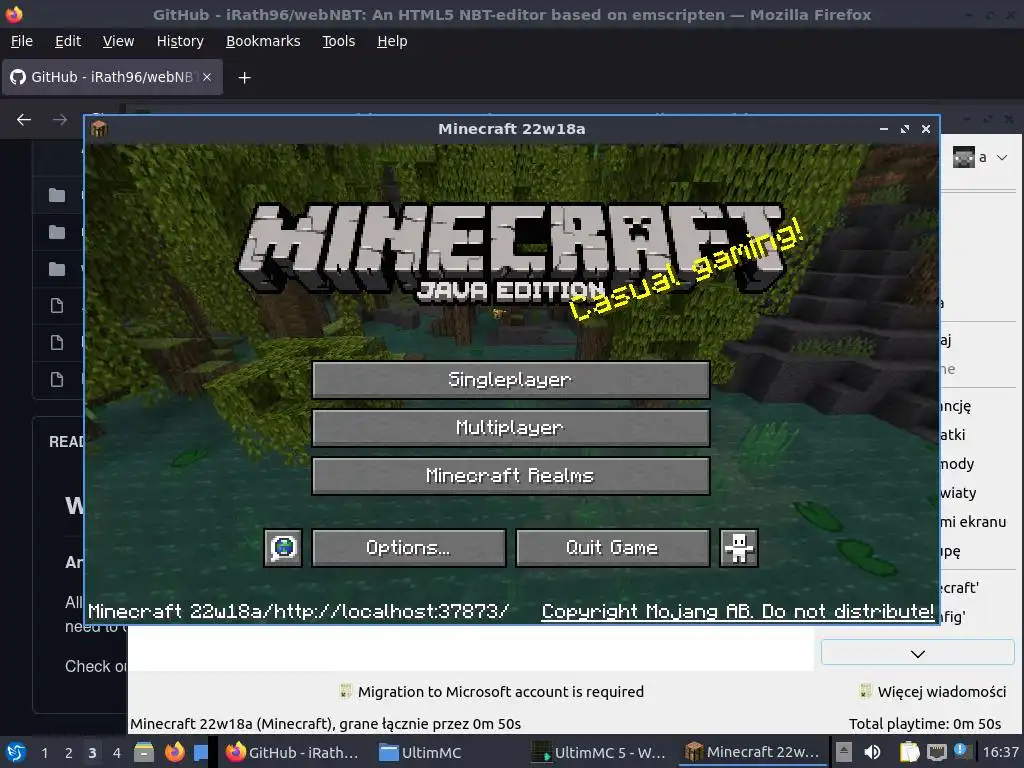Open the clipboard manager tray icon

pyautogui.click(x=909, y=752)
